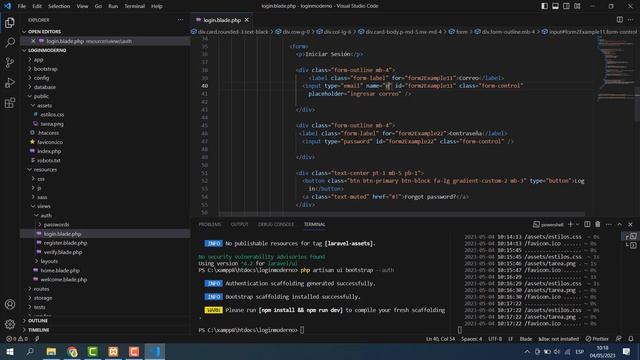Viewport: 640px width, 360px height.
Task: Open Explorer more actions ellipsis
Action: 180,20
